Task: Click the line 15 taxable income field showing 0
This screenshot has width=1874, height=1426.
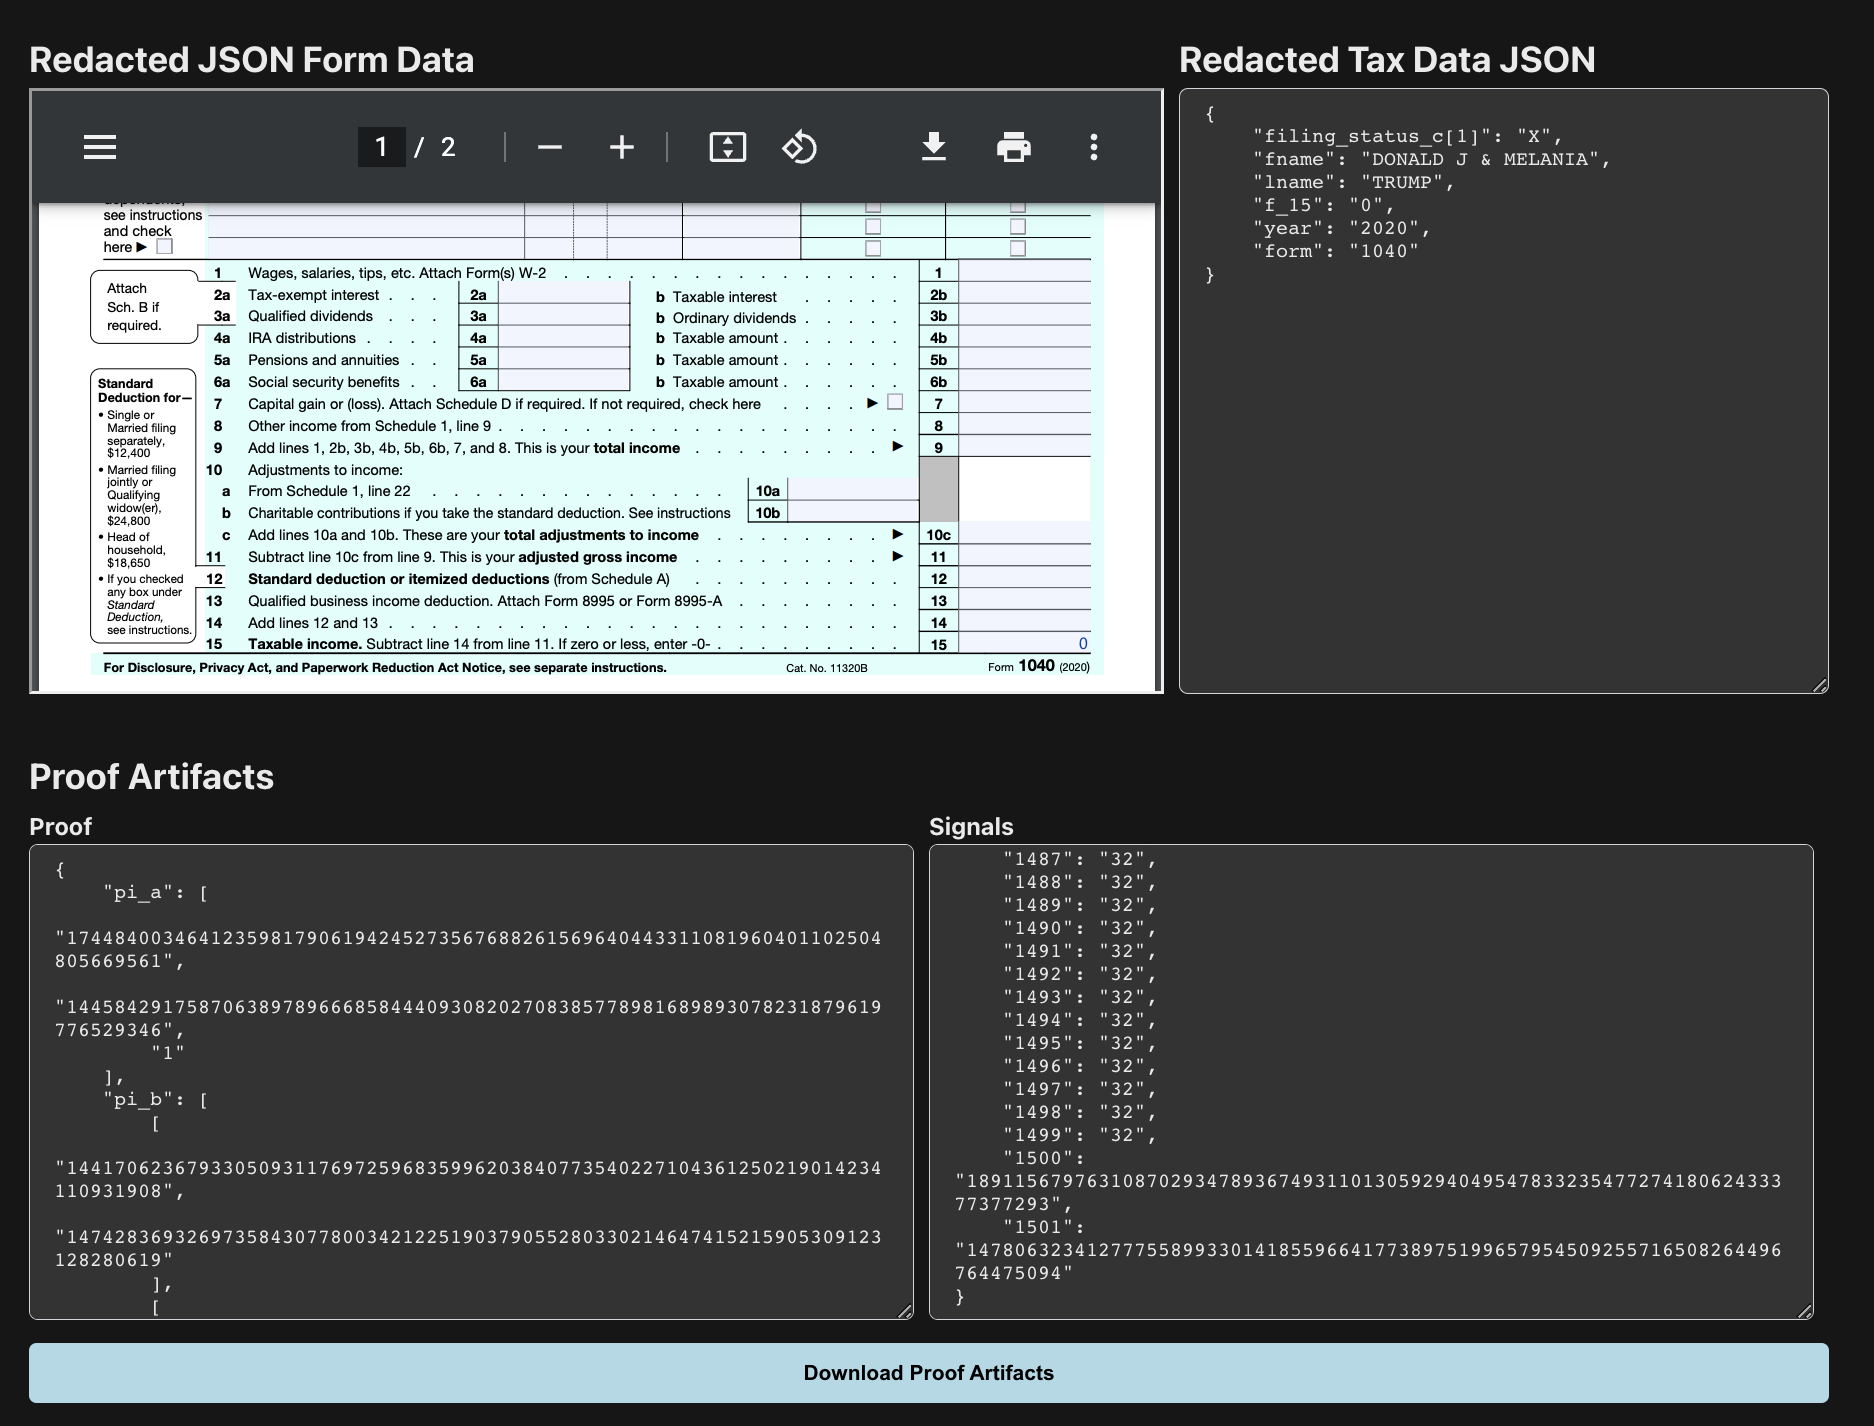Action: pyautogui.click(x=1024, y=644)
